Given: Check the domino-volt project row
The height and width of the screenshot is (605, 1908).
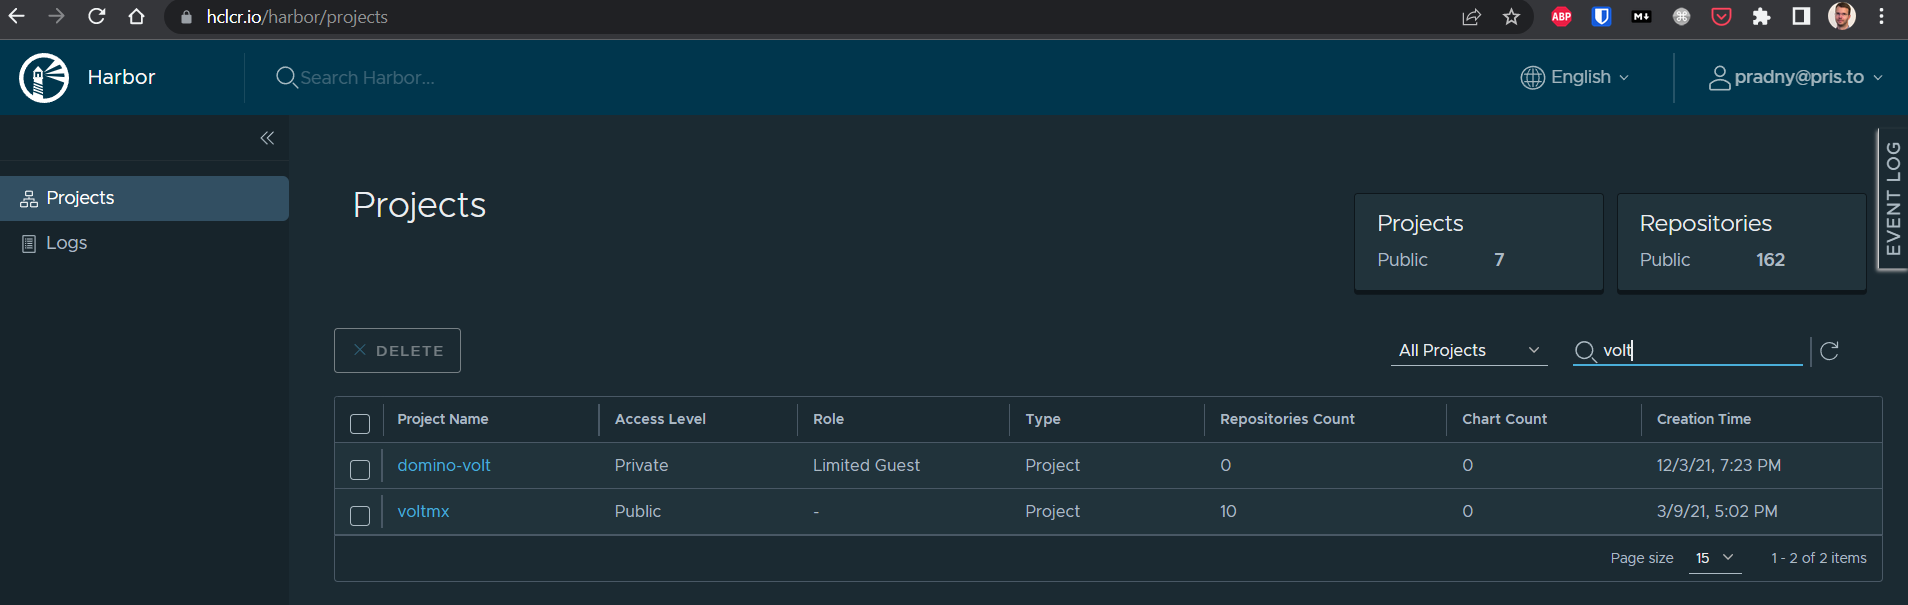Looking at the screenshot, I should point(360,470).
